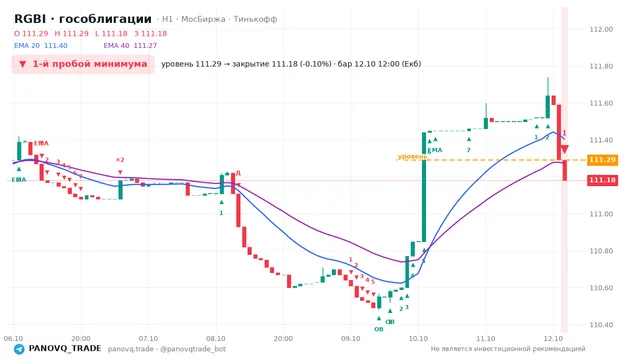This screenshot has height=360, width=640.
Task: Click the orange 'уровень' level label
Action: tap(412, 156)
